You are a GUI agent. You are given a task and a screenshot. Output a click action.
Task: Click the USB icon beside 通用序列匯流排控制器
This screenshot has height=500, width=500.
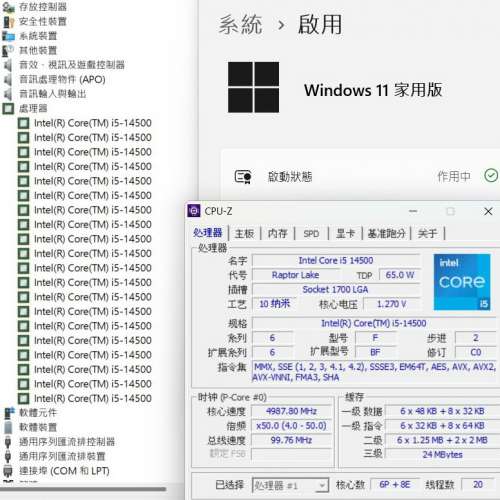click(x=8, y=442)
